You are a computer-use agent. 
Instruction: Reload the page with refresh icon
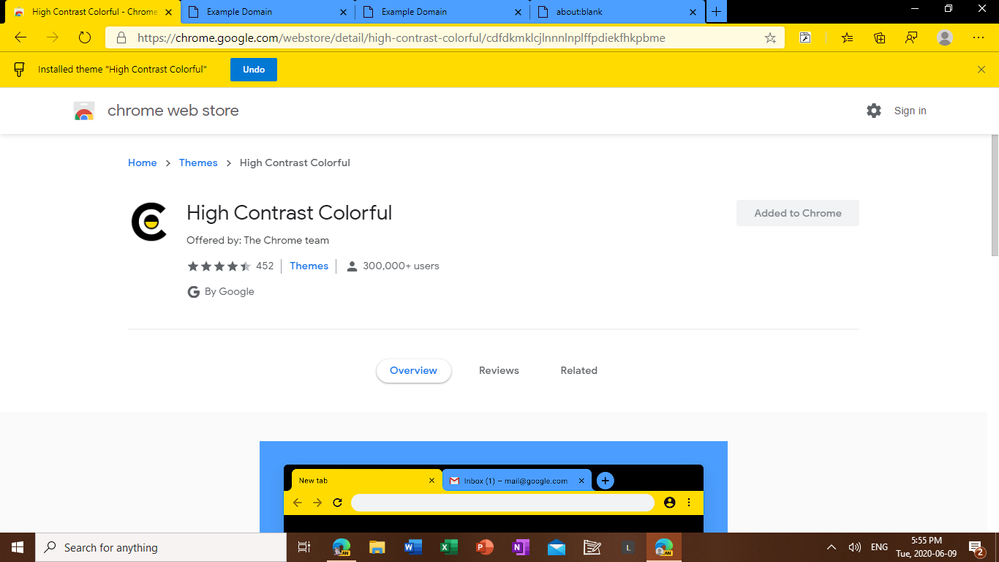[x=85, y=38]
